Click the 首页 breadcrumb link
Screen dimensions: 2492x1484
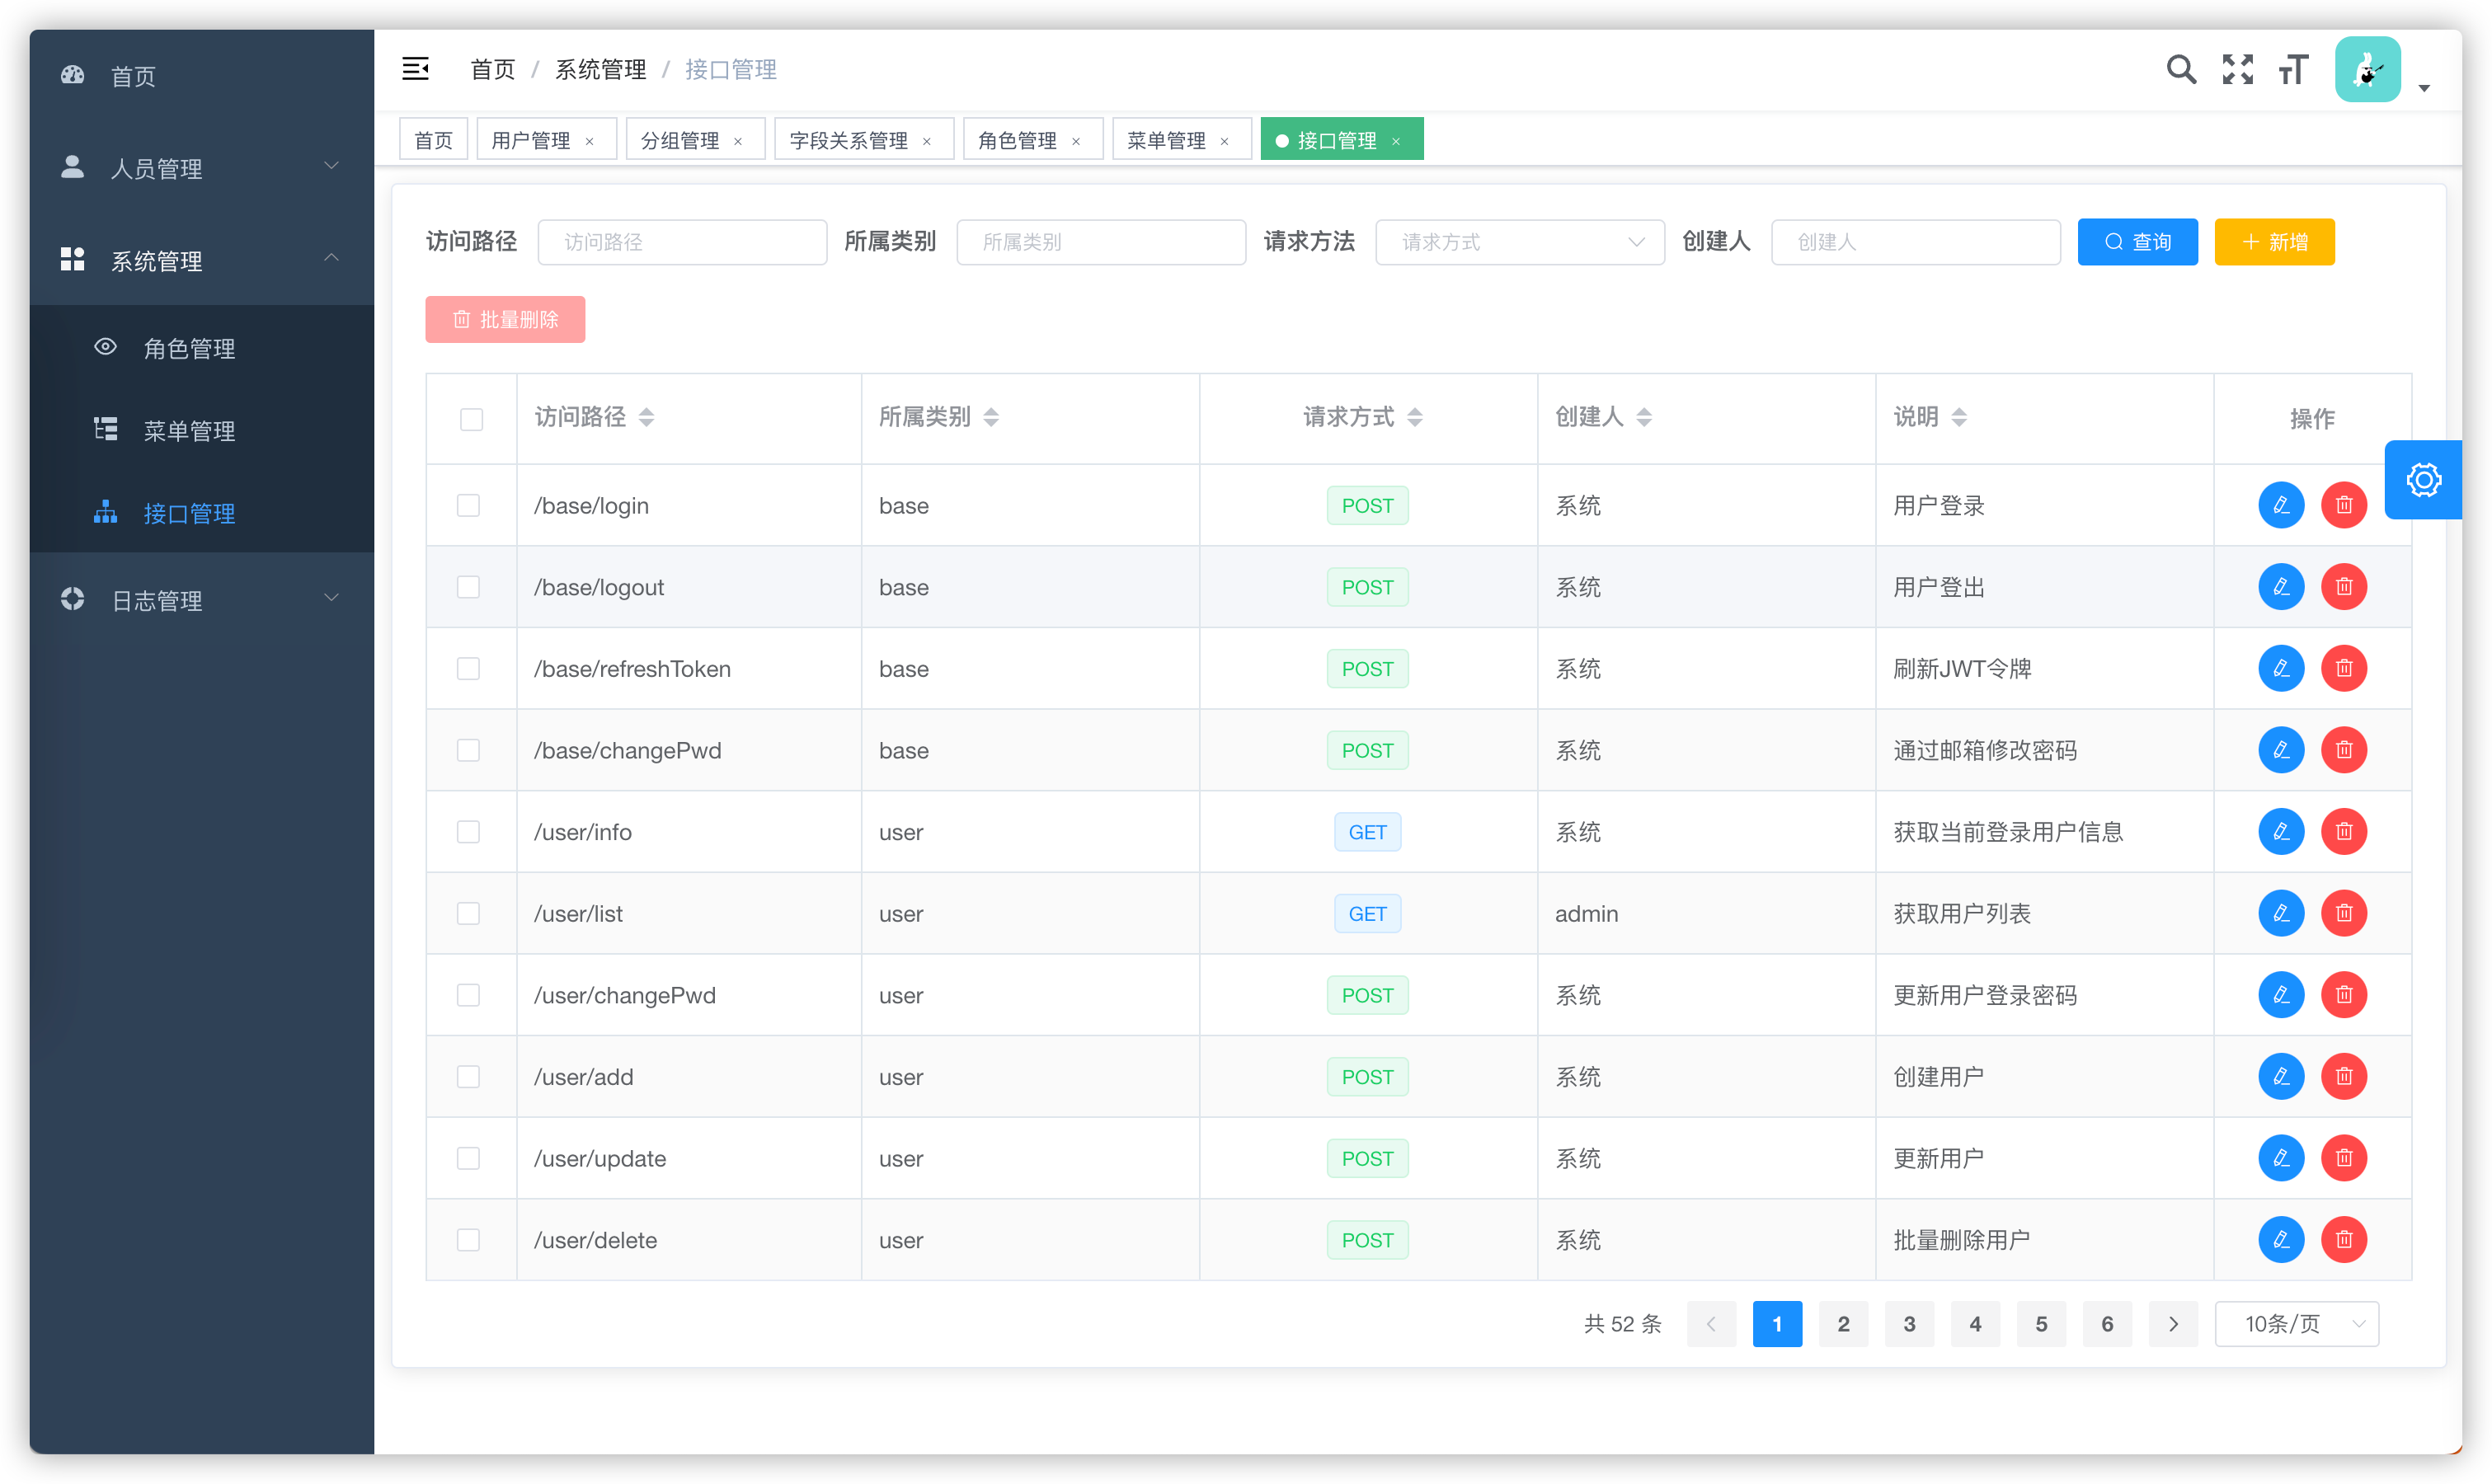pos(493,69)
